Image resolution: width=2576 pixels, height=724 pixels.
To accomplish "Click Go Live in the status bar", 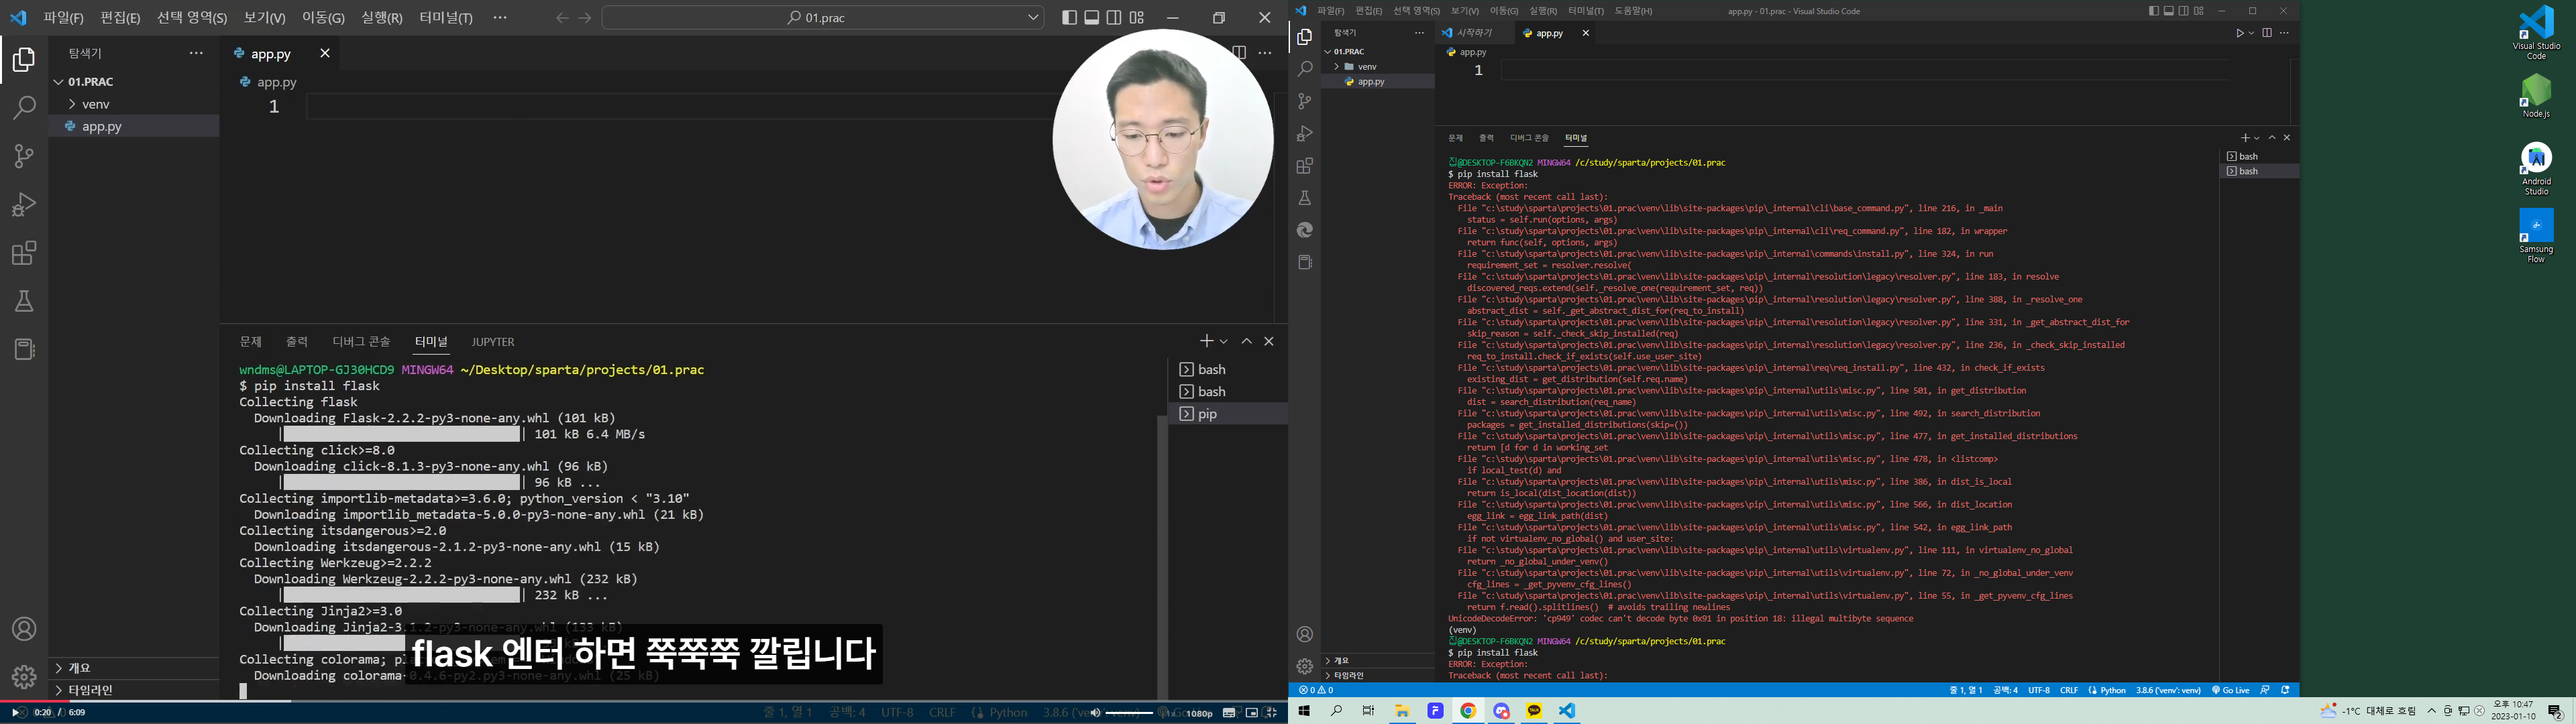I will (x=2231, y=690).
